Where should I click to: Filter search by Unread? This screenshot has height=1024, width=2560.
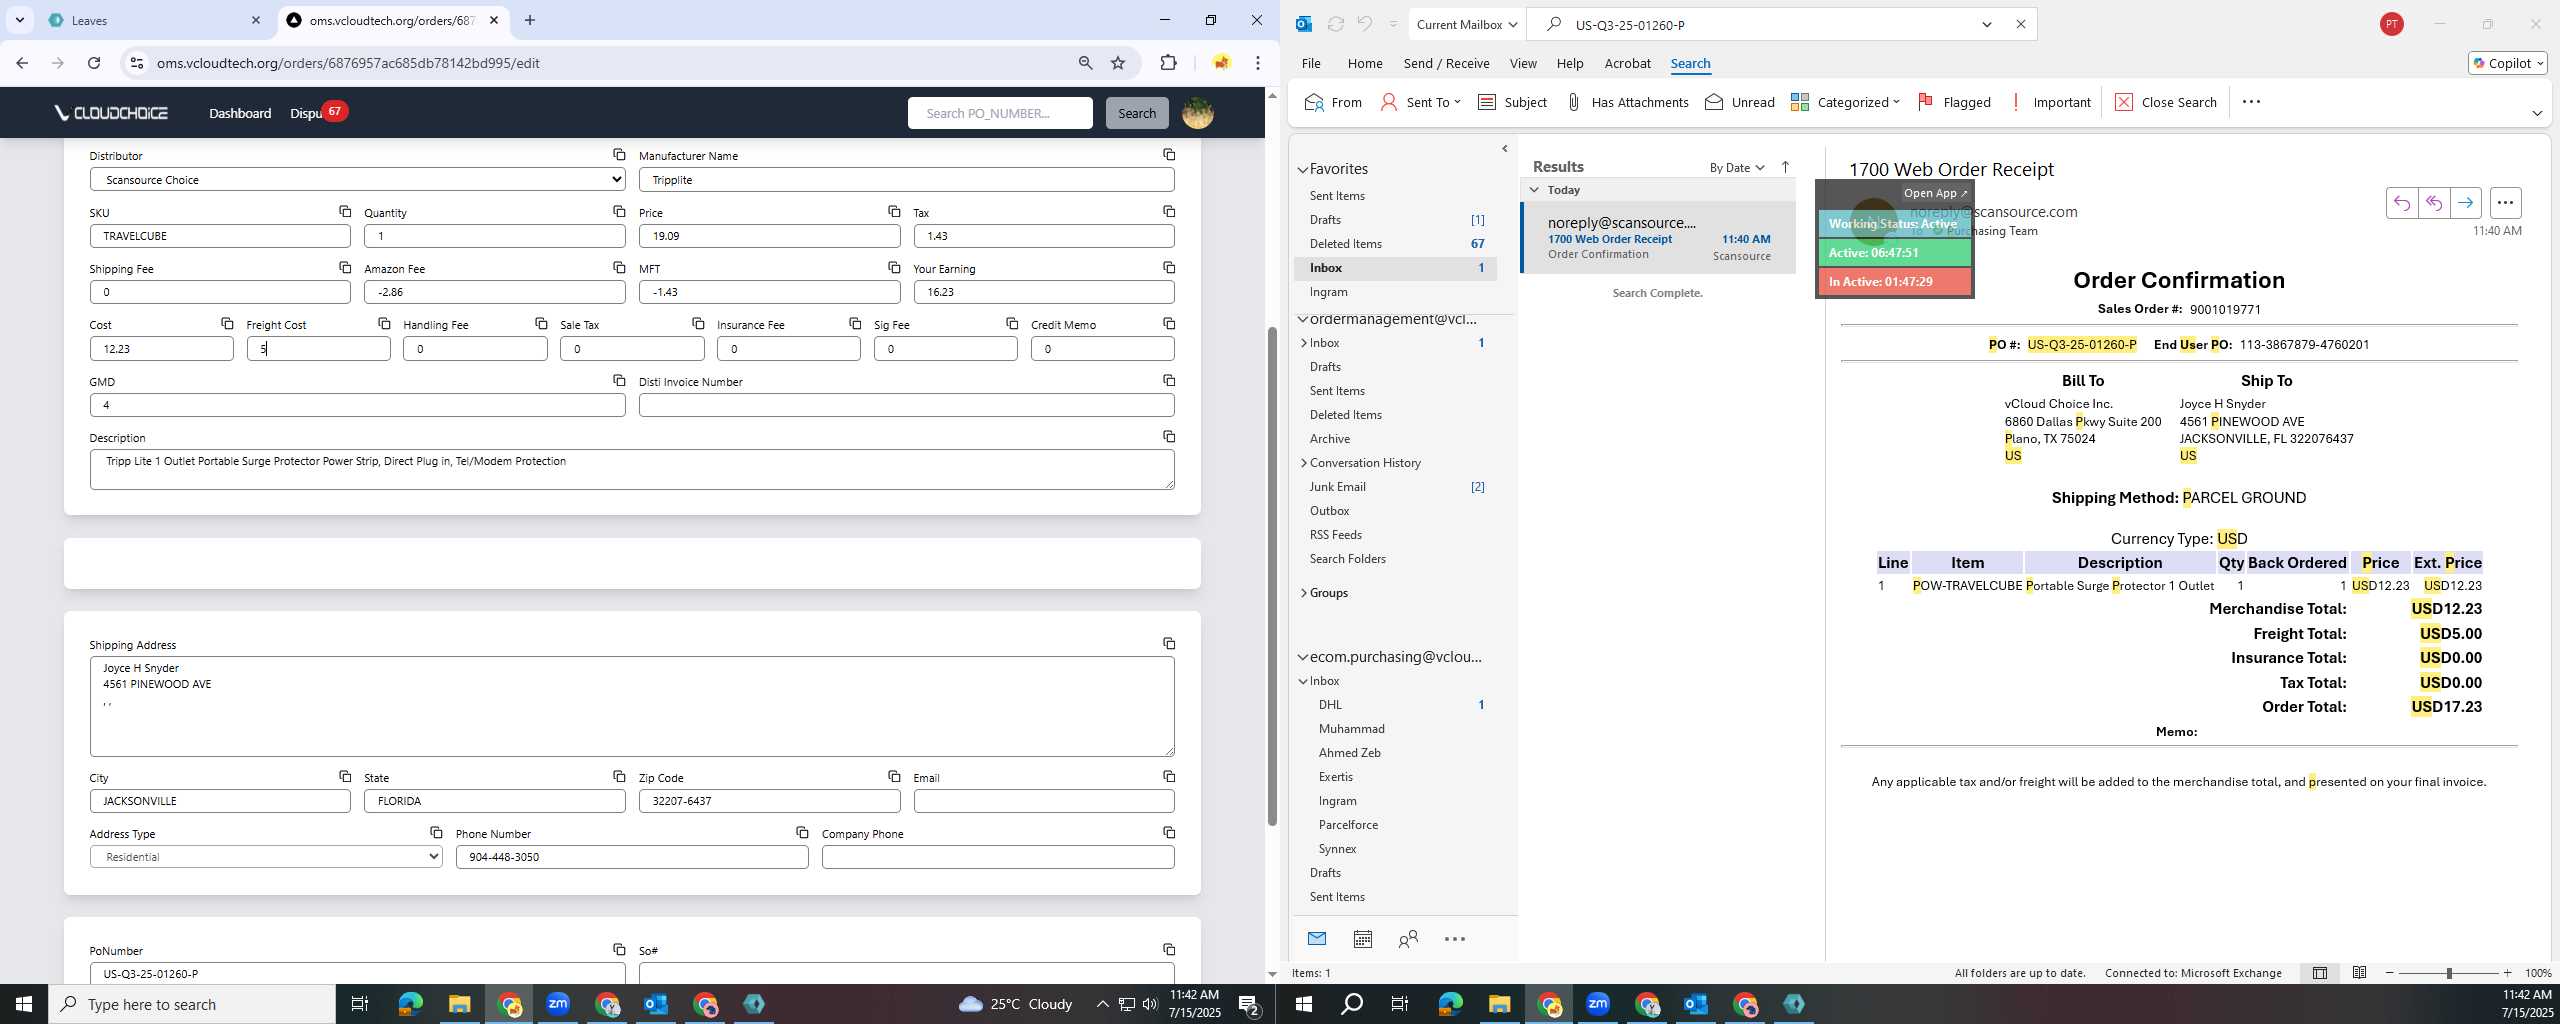click(1740, 102)
